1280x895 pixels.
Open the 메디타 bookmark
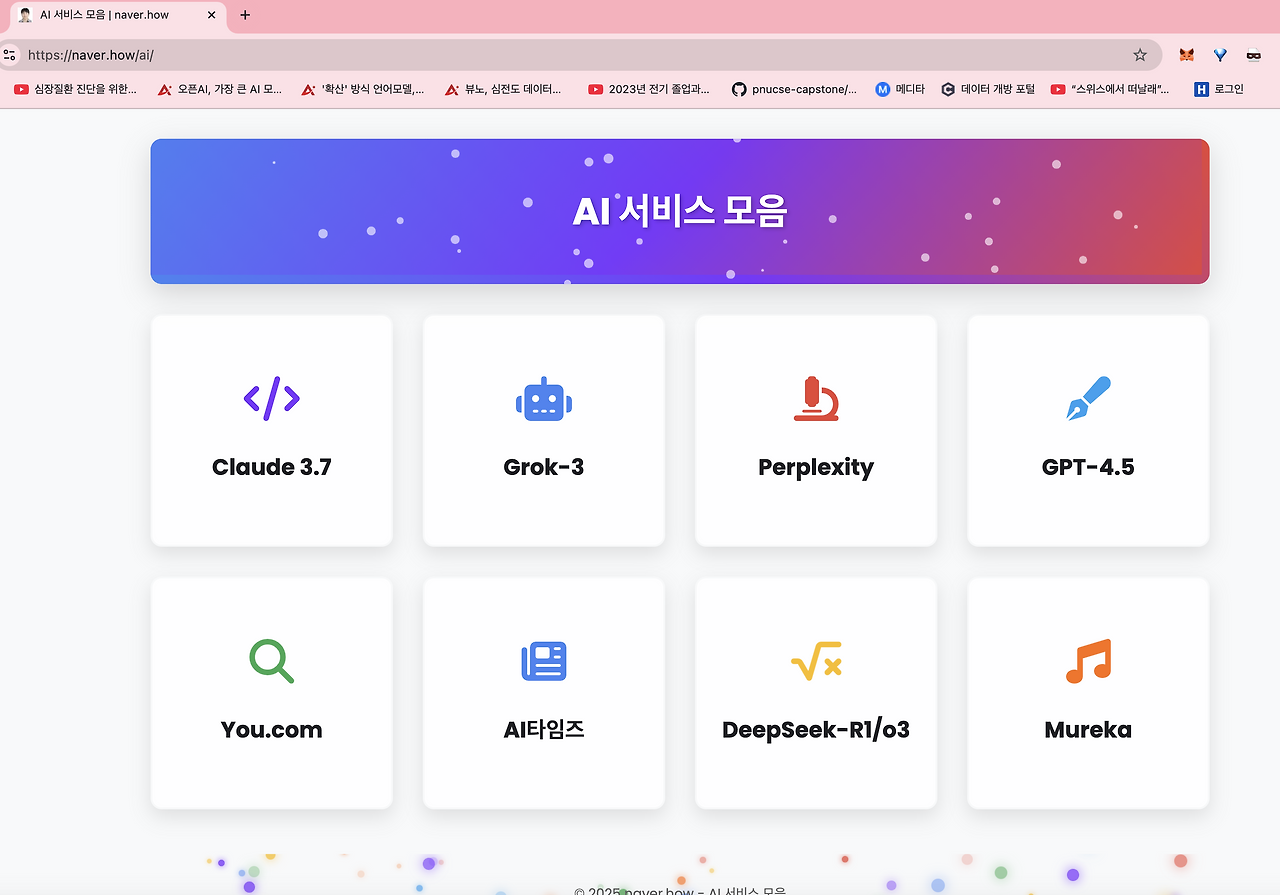900,89
